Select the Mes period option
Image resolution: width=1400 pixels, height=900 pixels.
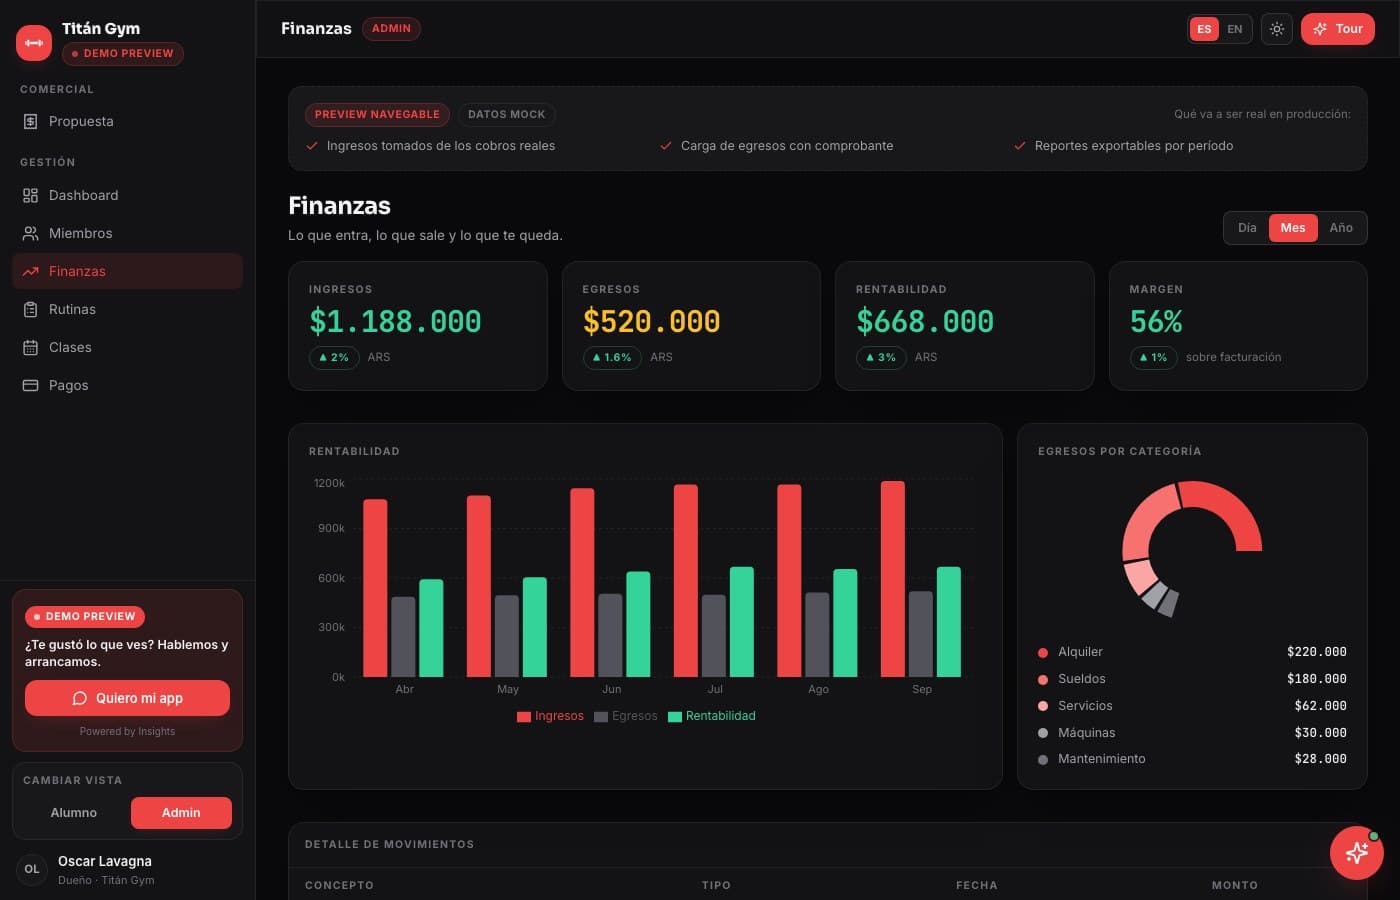coord(1293,228)
